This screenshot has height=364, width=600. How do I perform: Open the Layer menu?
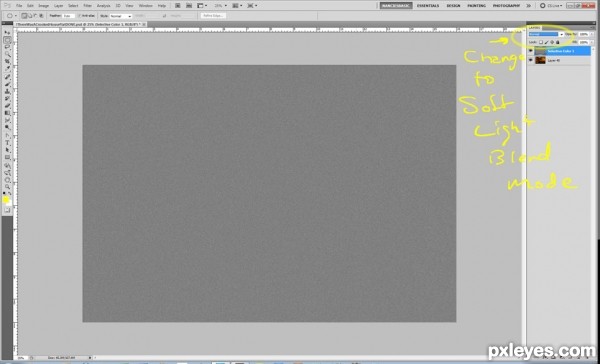point(59,6)
